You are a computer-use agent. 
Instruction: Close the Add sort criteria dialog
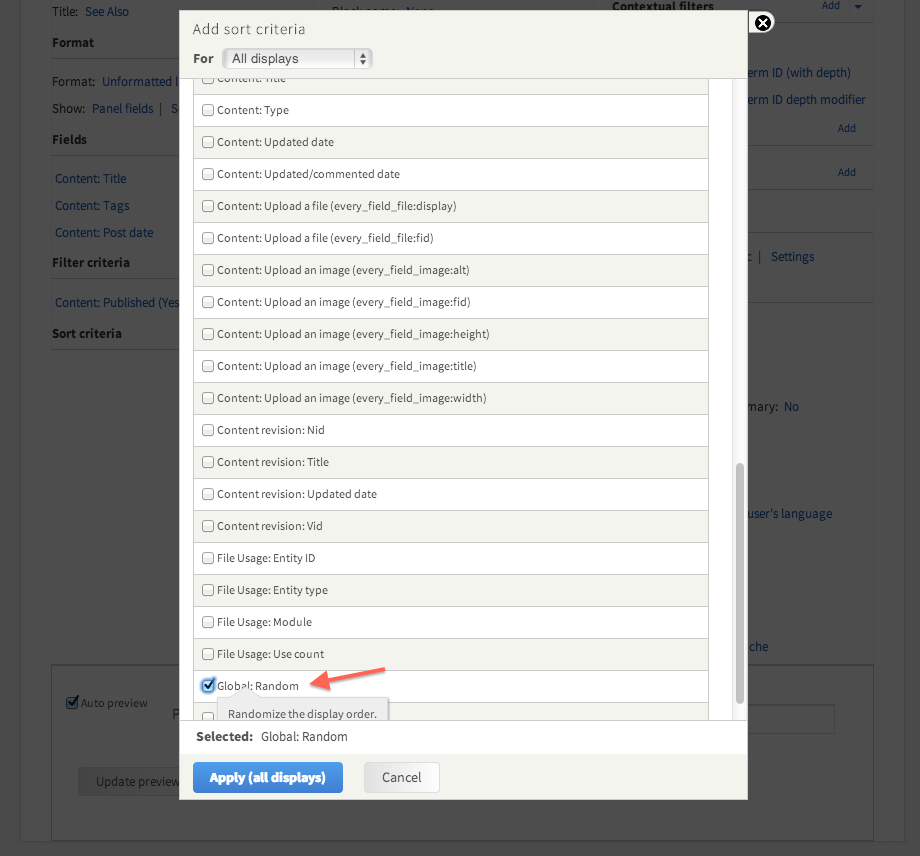pos(762,23)
